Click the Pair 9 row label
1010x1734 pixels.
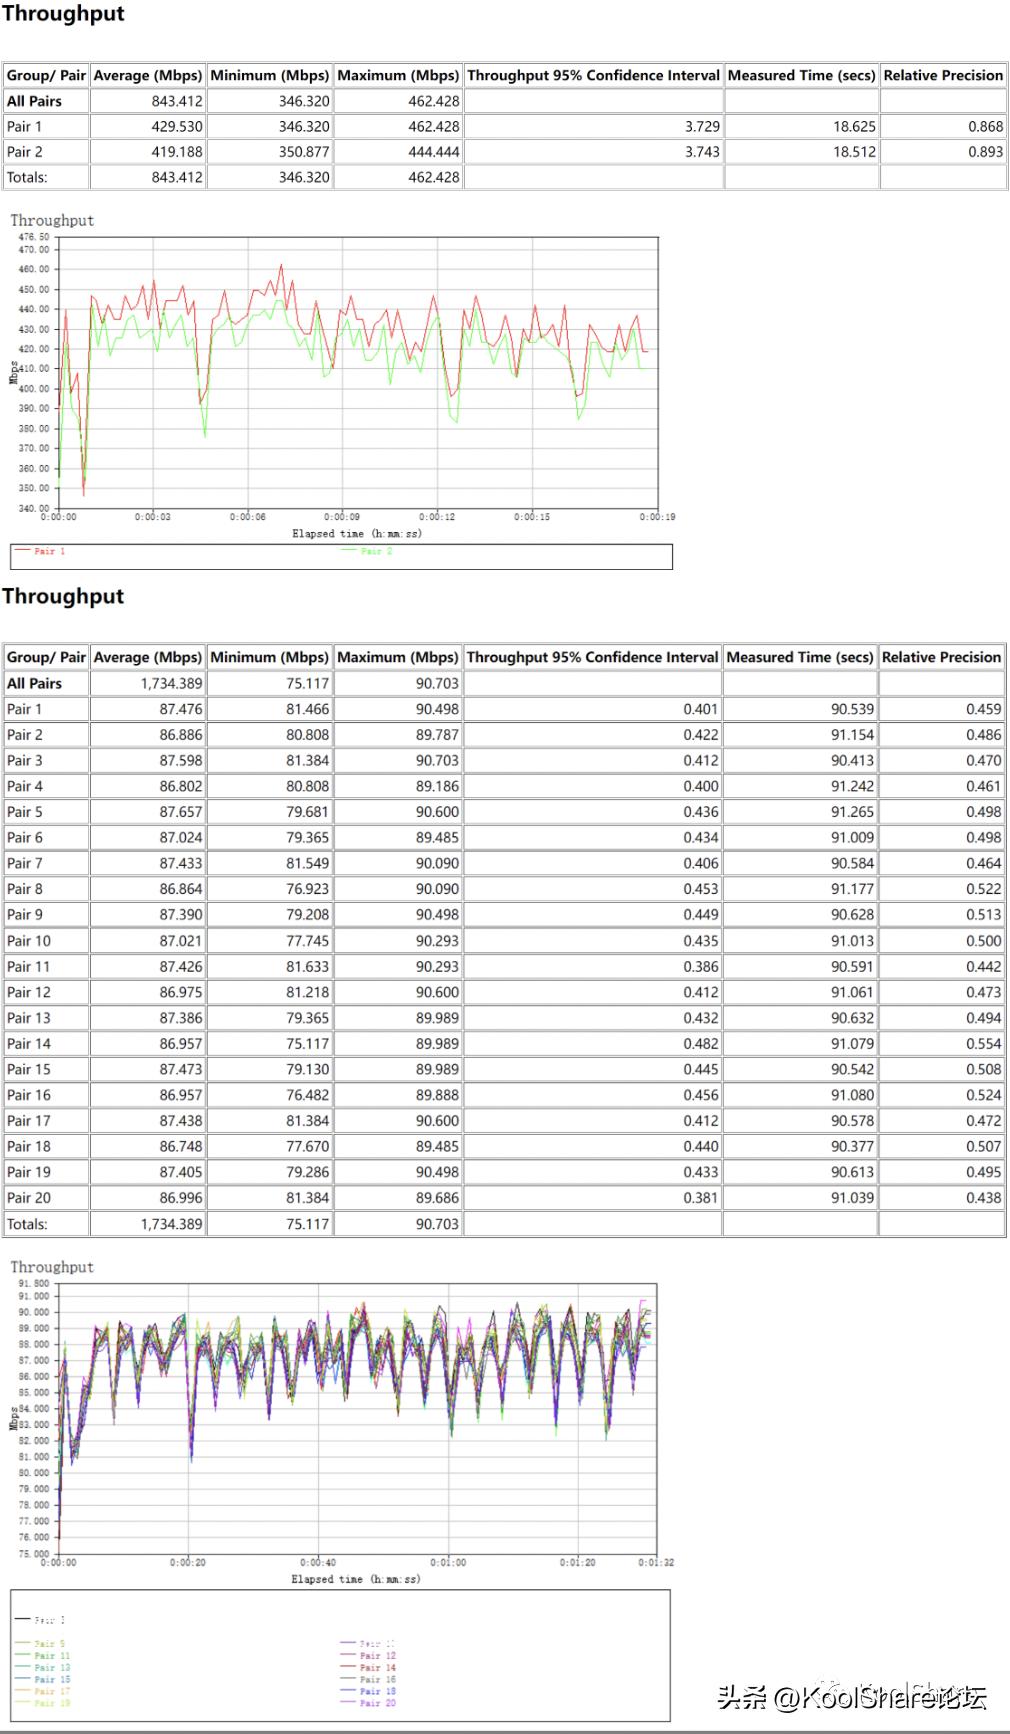(x=25, y=915)
